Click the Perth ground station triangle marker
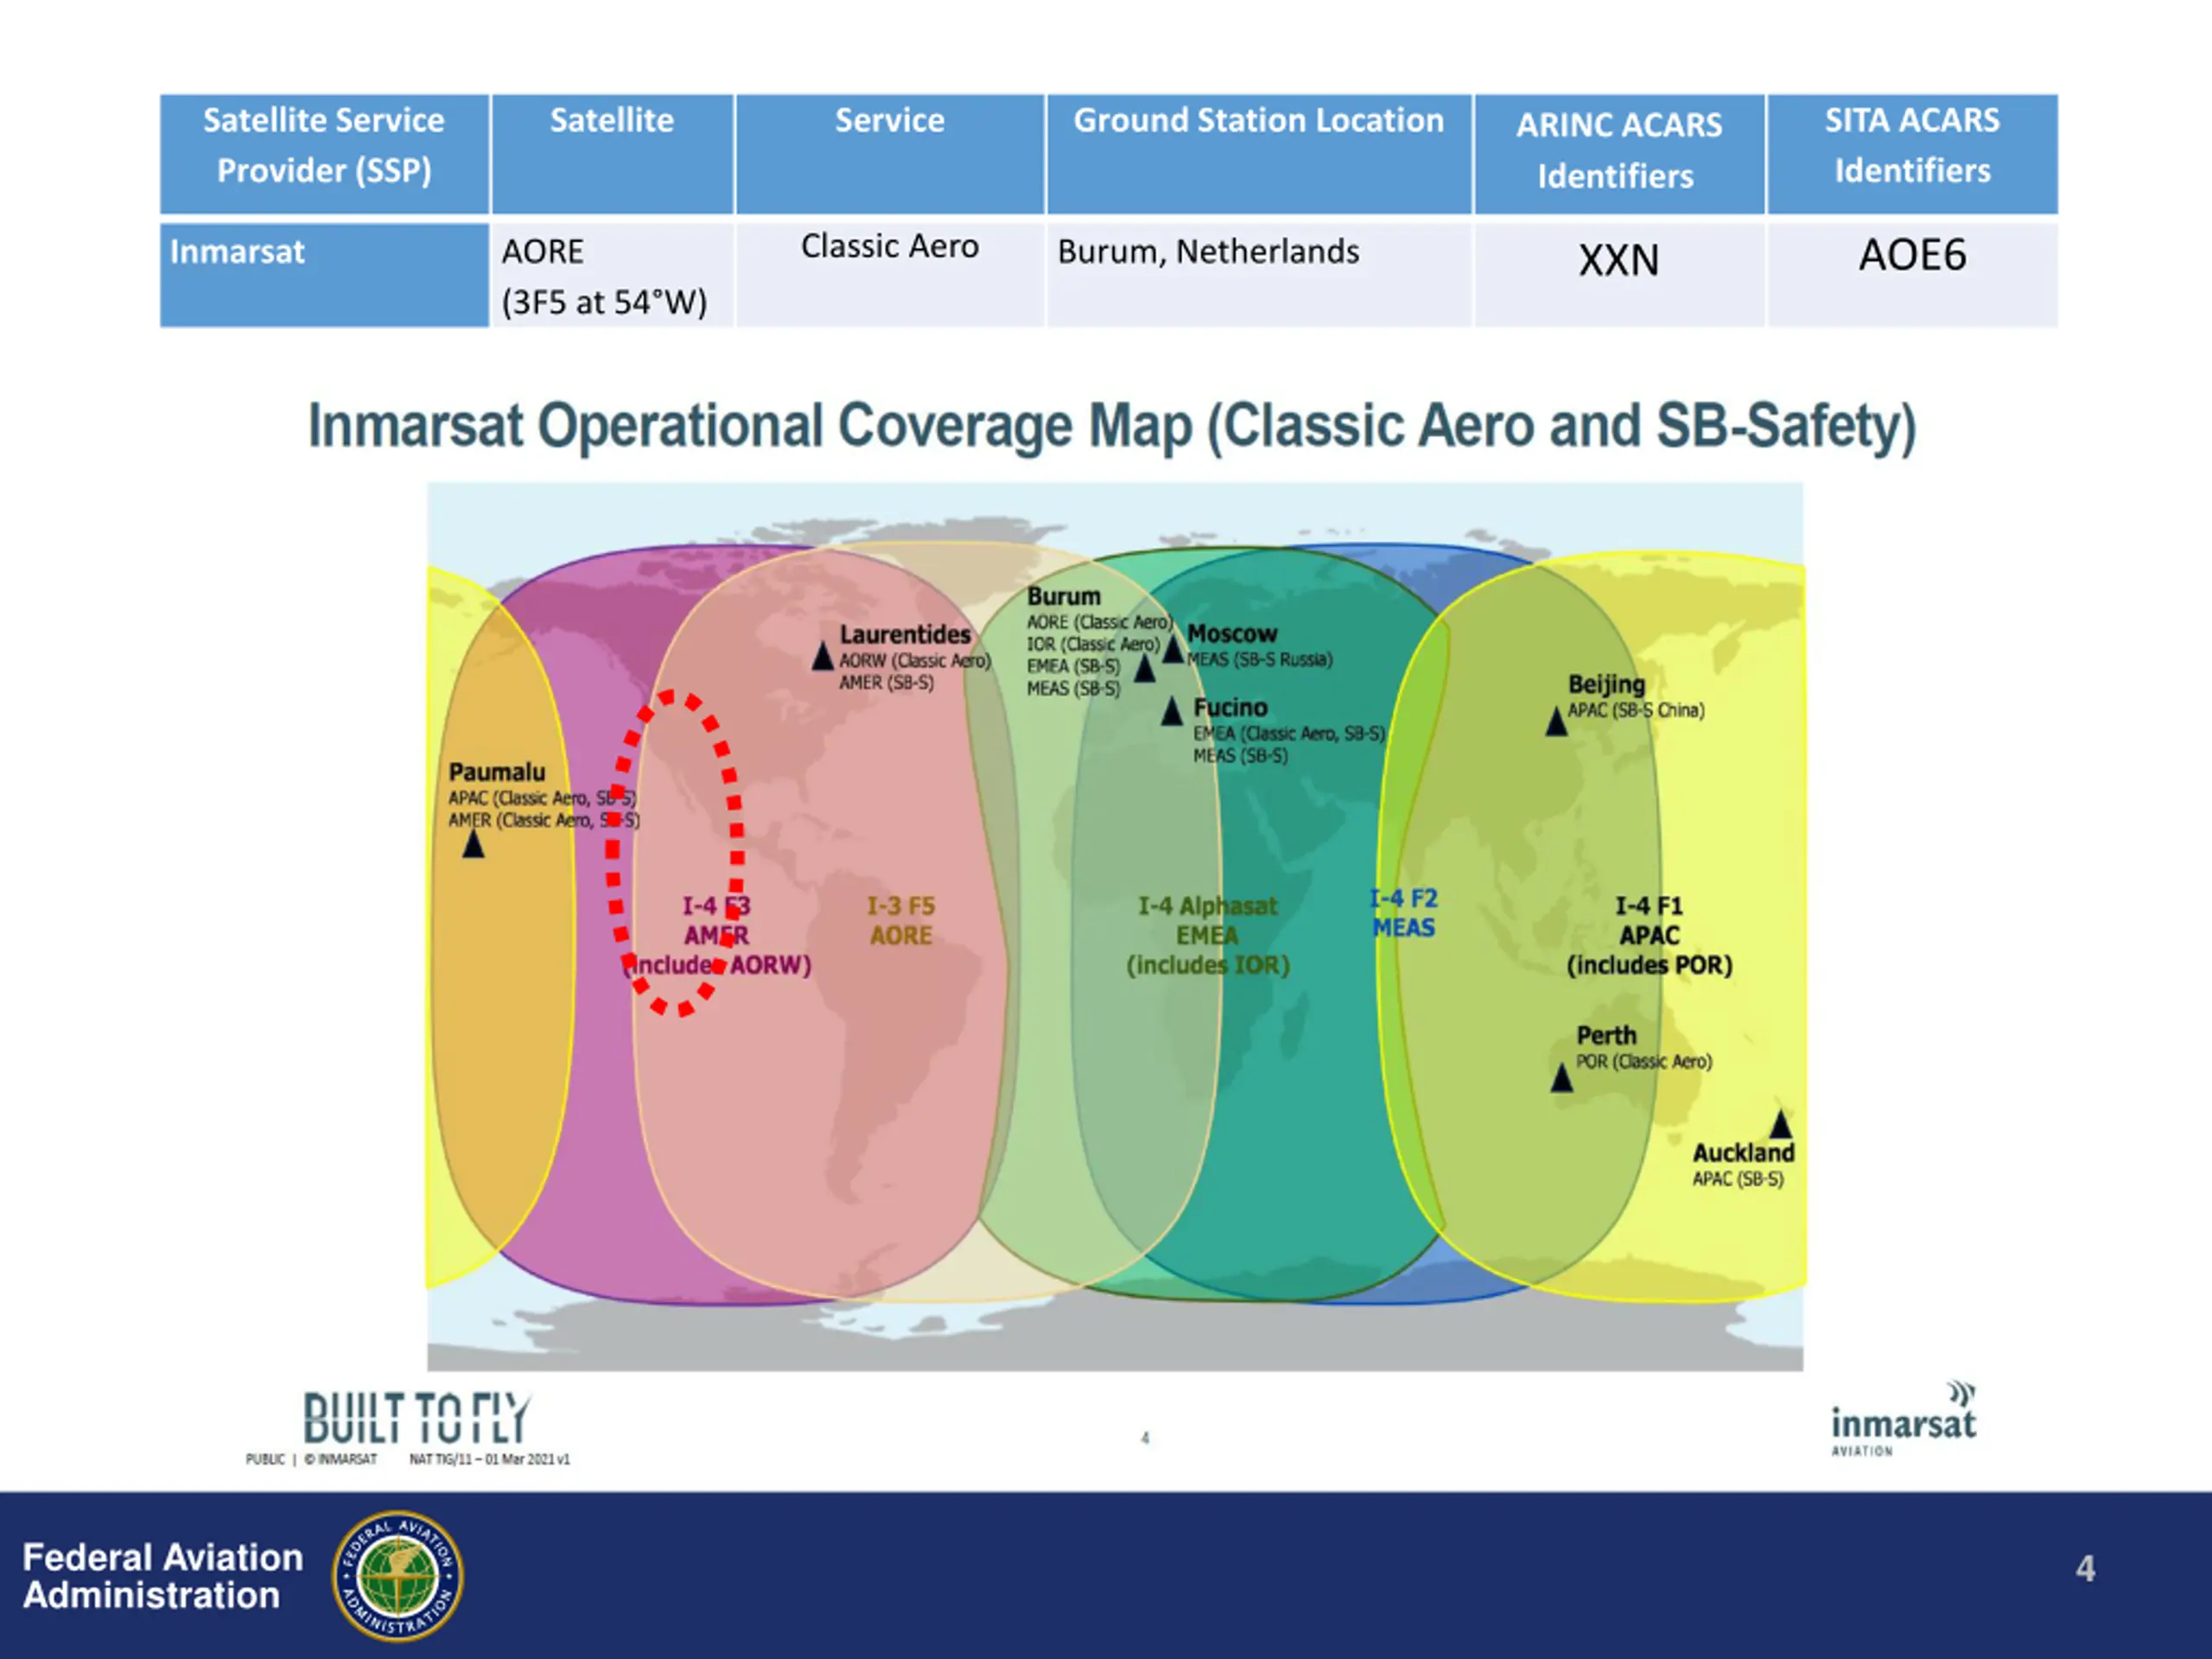Viewport: 2212px width, 1659px height. (x=1561, y=1078)
